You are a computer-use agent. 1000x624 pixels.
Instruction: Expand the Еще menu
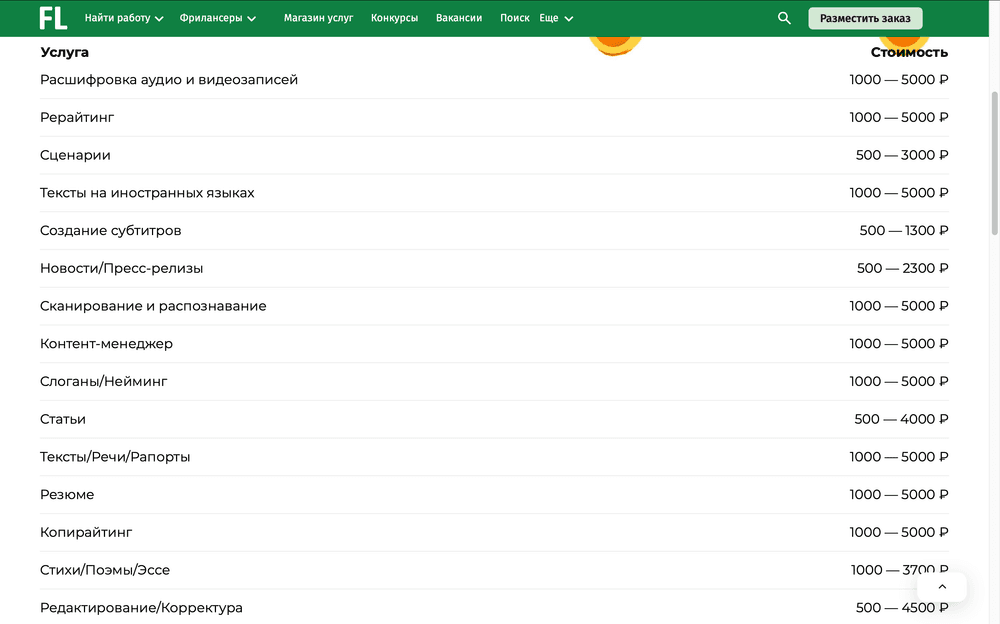(556, 18)
